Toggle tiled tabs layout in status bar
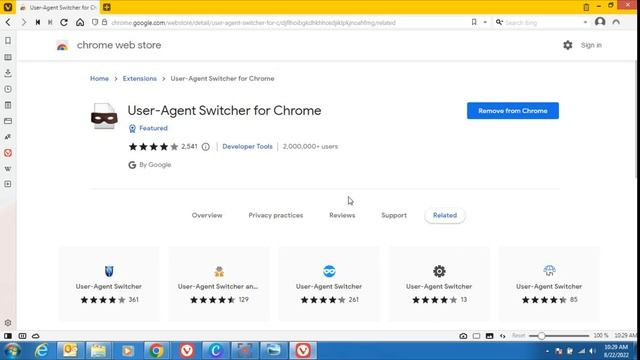Viewport: 640px width, 360px height. pyautogui.click(x=22, y=336)
